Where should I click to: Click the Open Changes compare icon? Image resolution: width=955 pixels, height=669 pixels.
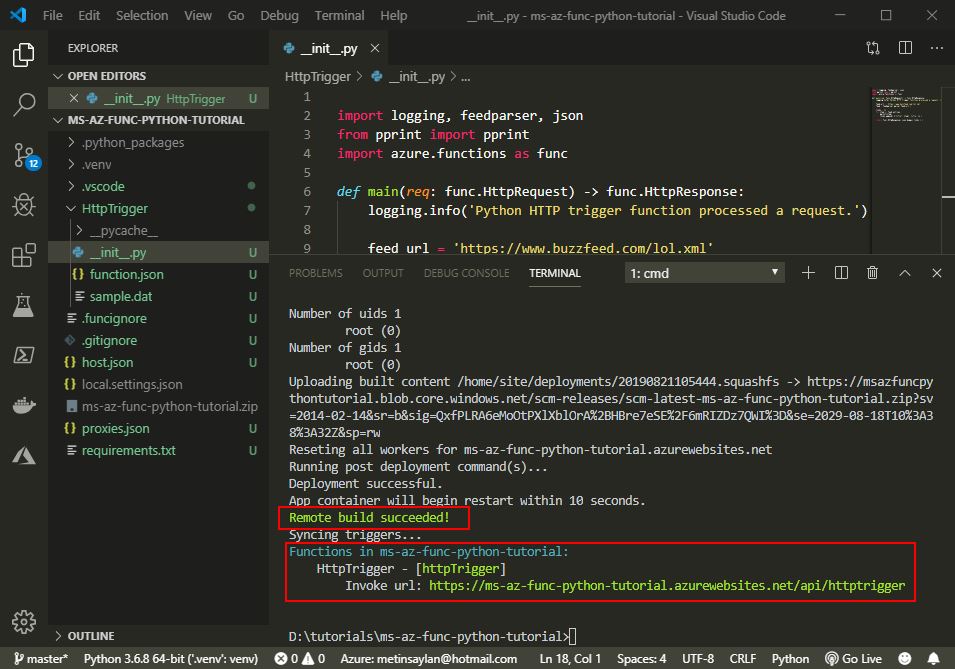click(873, 48)
